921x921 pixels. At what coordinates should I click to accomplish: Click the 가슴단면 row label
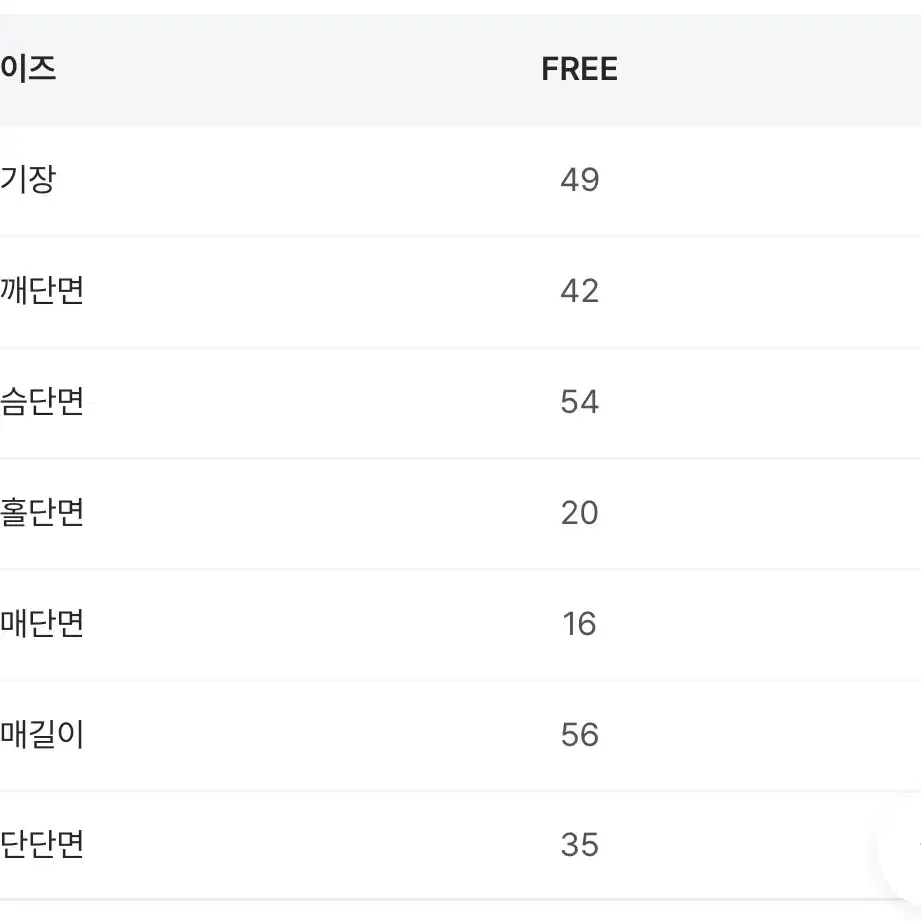coord(42,402)
